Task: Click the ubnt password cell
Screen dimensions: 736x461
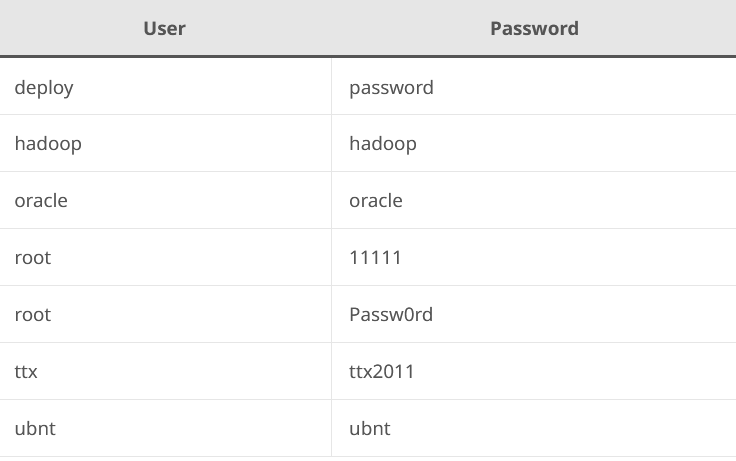Action: (533, 428)
